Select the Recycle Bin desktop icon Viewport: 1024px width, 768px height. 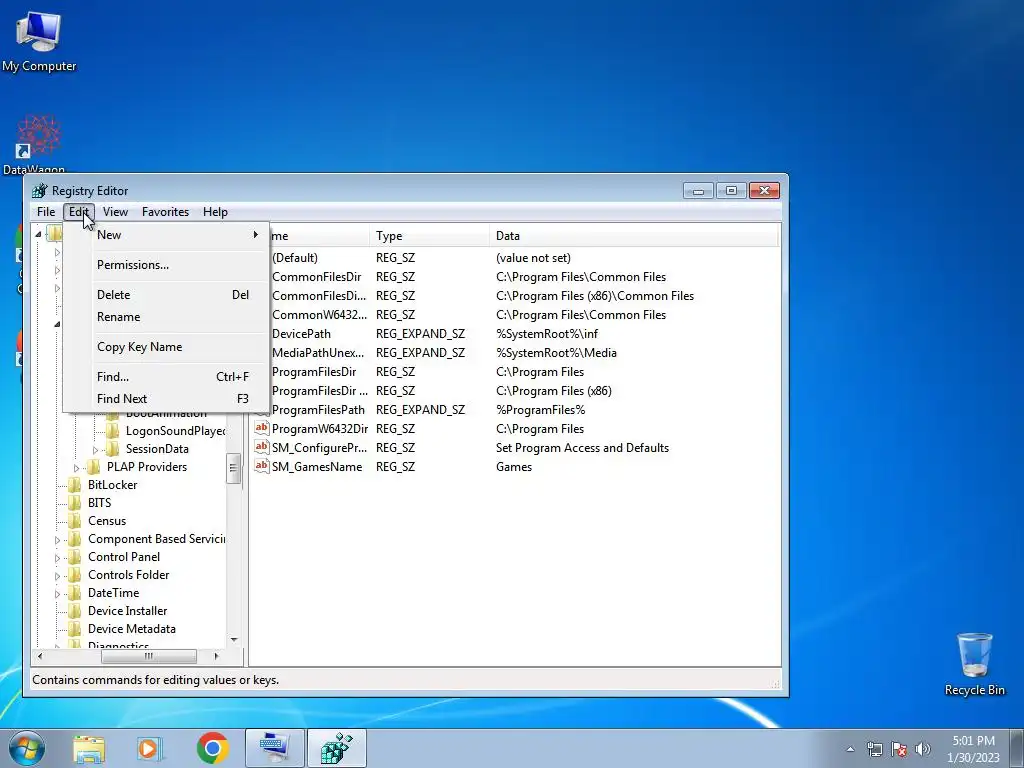click(974, 664)
